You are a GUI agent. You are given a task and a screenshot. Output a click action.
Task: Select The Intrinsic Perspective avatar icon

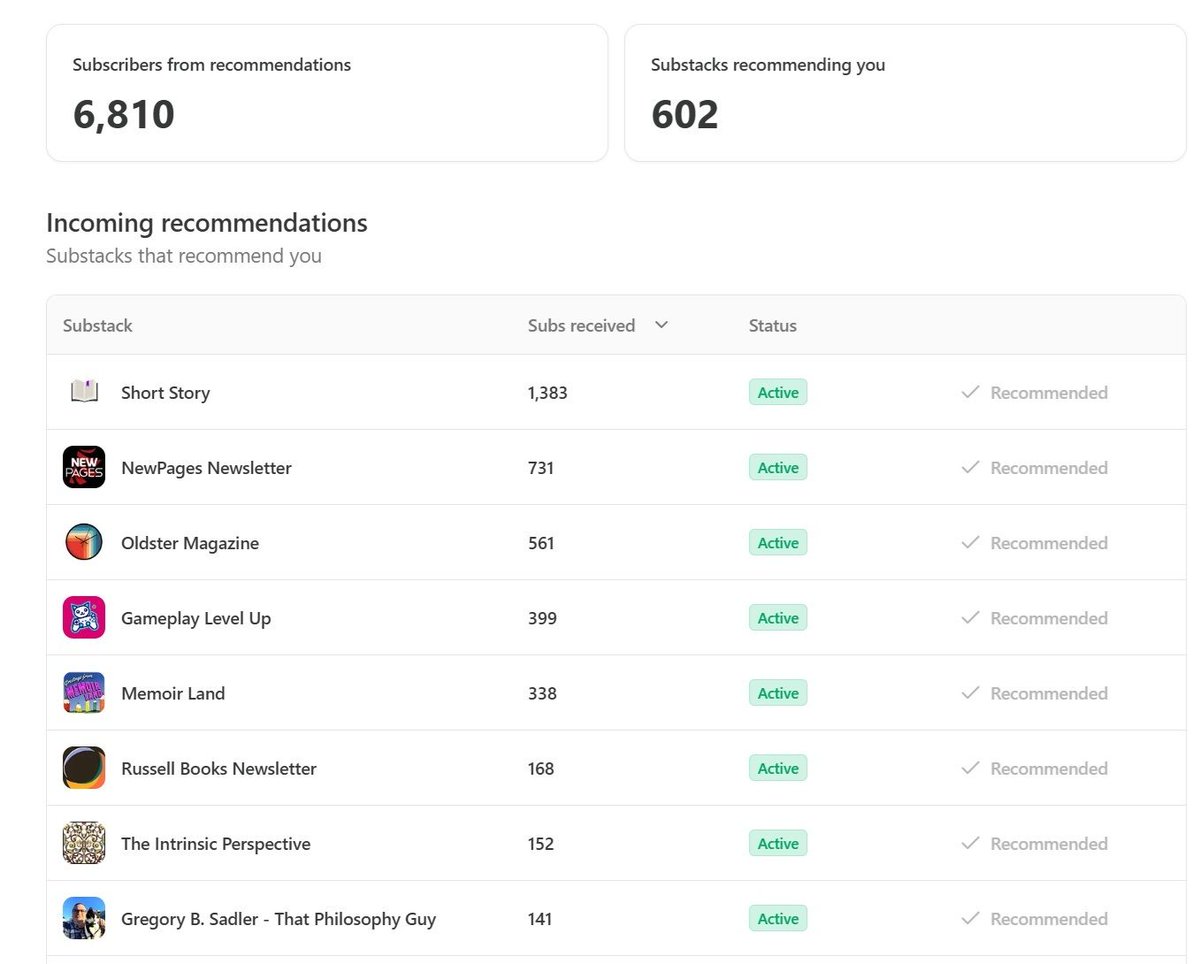[x=84, y=843]
